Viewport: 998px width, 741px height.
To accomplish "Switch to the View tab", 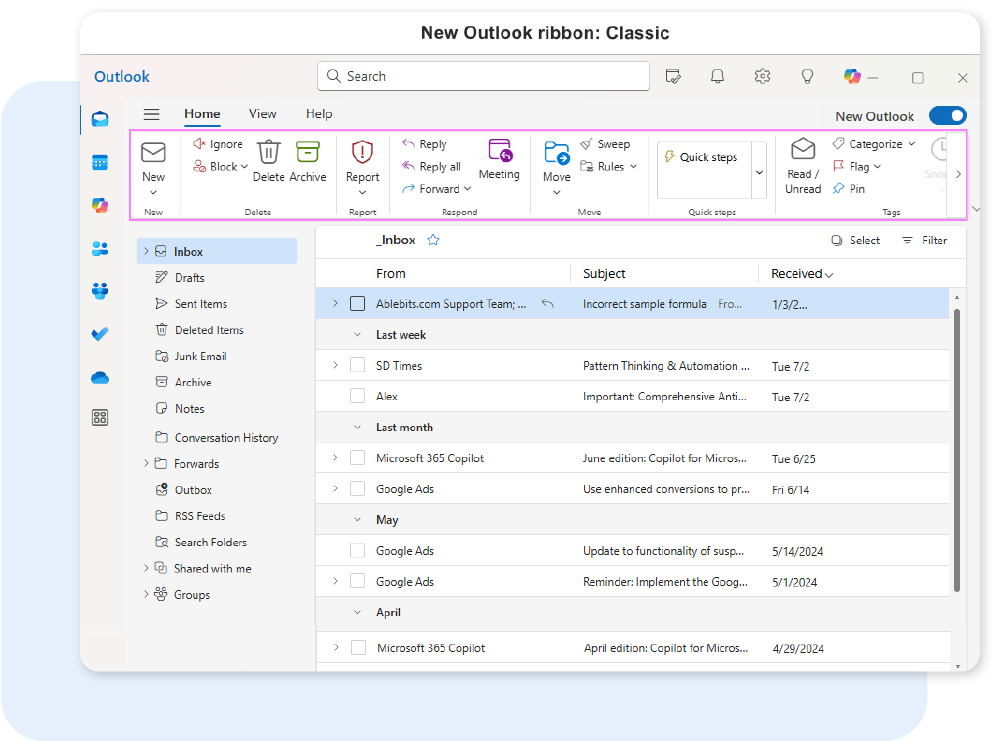I will 263,114.
